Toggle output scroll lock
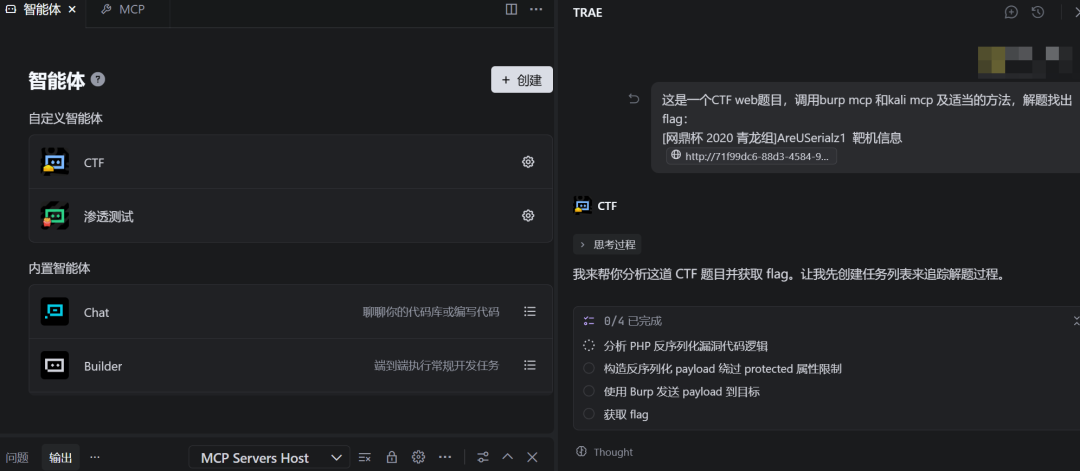Image resolution: width=1080 pixels, height=471 pixels. click(x=391, y=457)
